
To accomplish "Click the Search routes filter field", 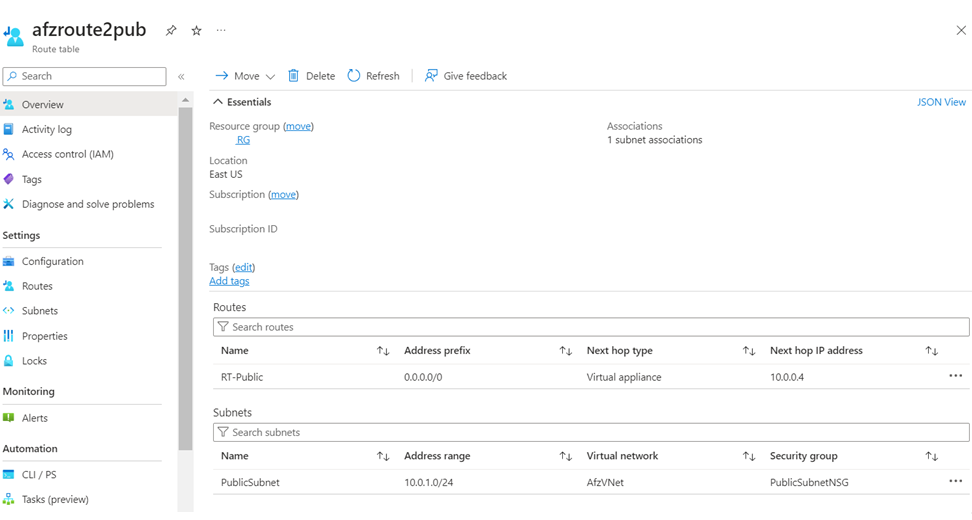I will [x=590, y=327].
